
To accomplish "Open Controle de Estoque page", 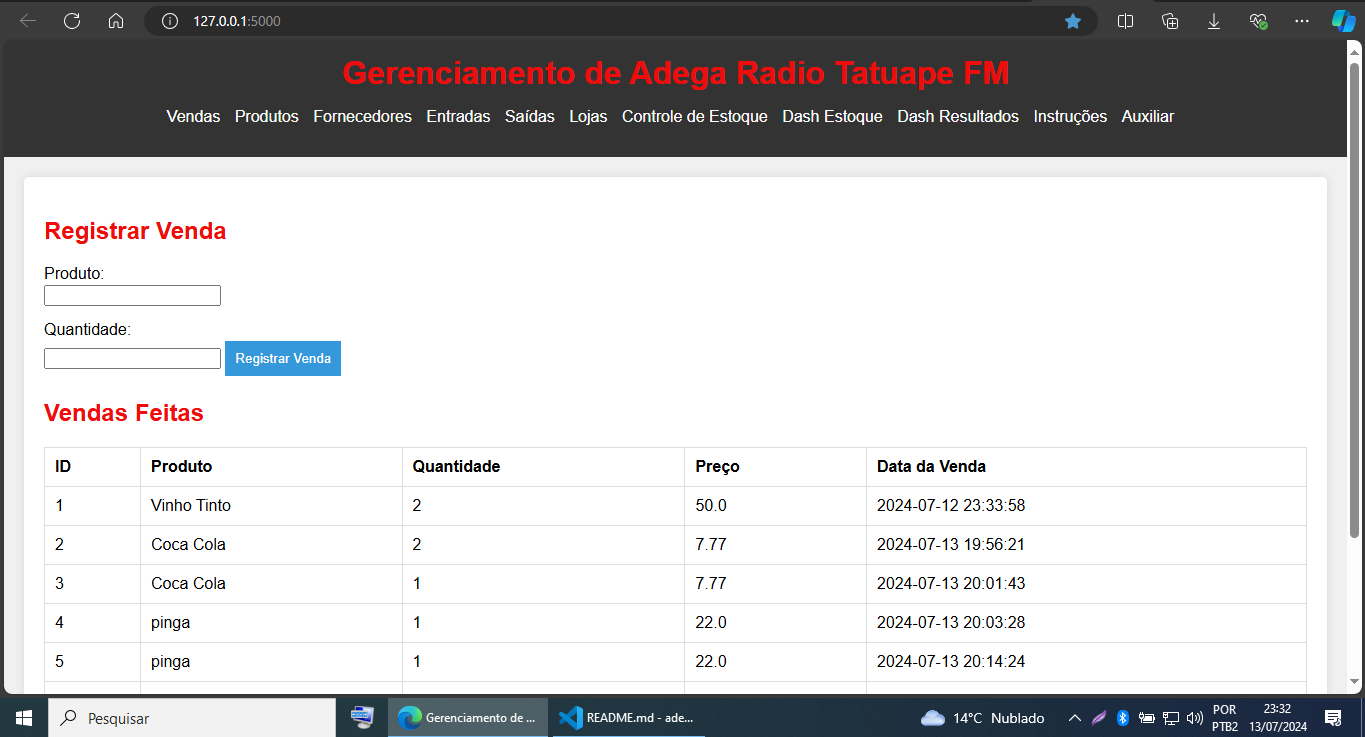I will click(695, 117).
